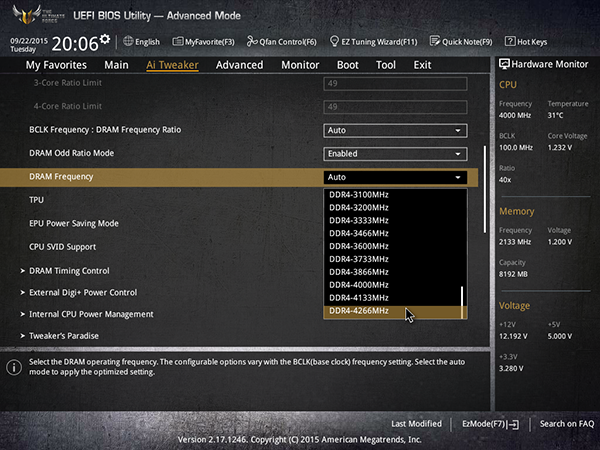Open Search on FAQ link
Viewport: 600px width, 450px height.
567,424
